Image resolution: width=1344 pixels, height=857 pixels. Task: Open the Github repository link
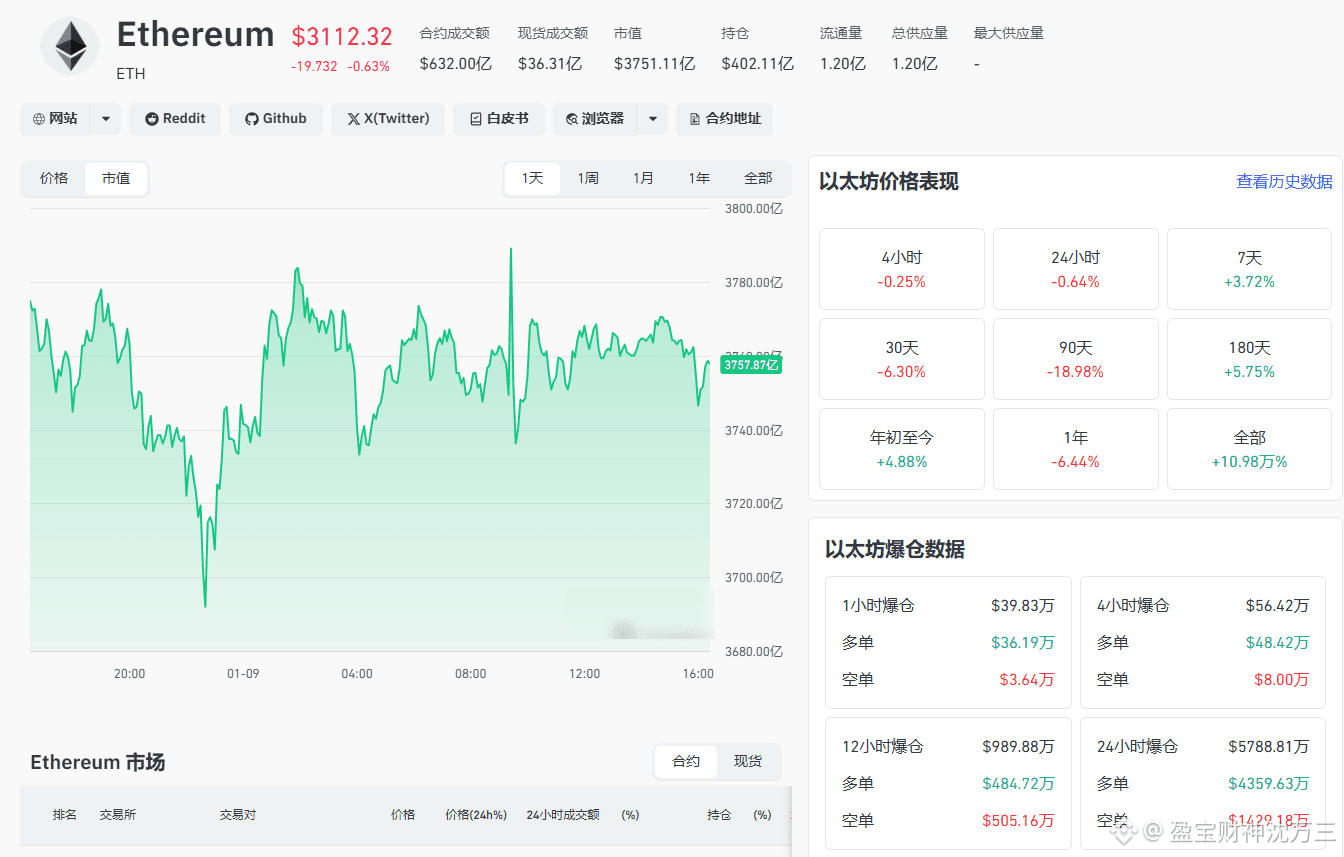276,119
